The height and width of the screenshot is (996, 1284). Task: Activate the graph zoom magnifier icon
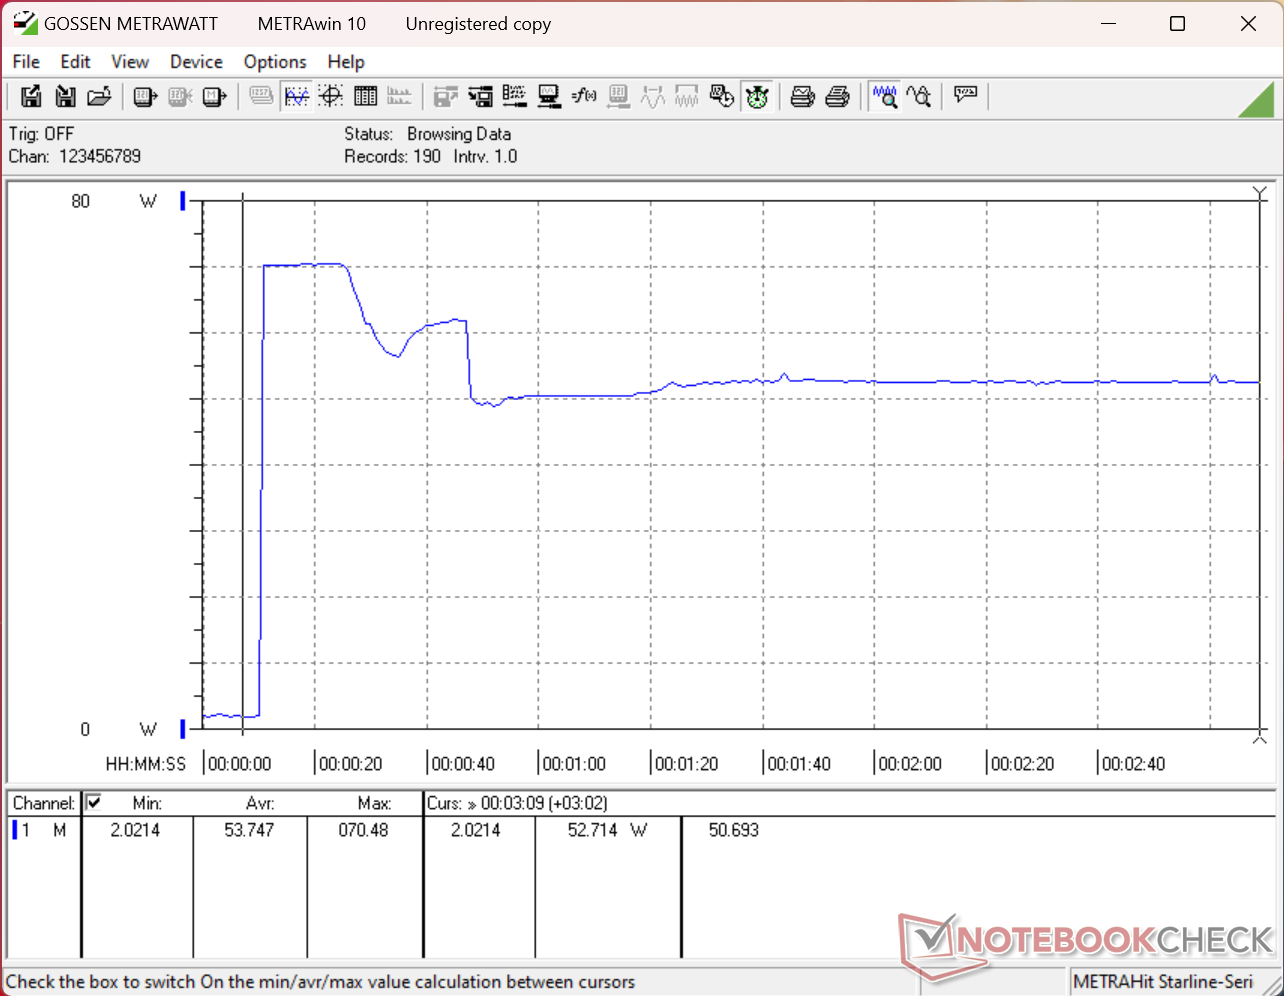884,96
